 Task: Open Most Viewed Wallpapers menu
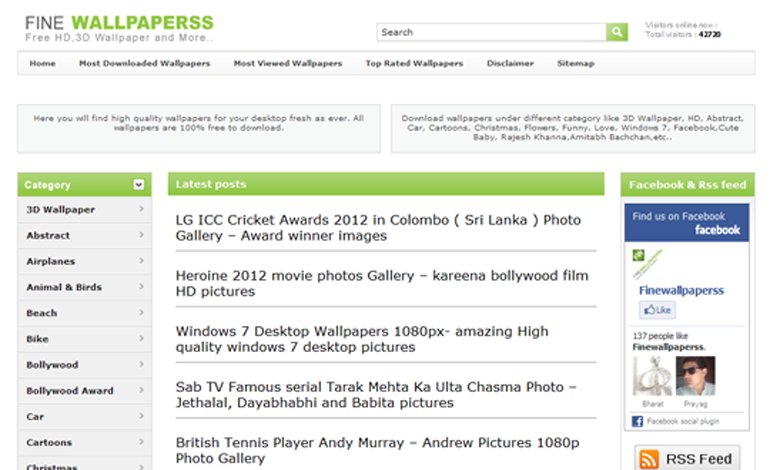(x=288, y=63)
